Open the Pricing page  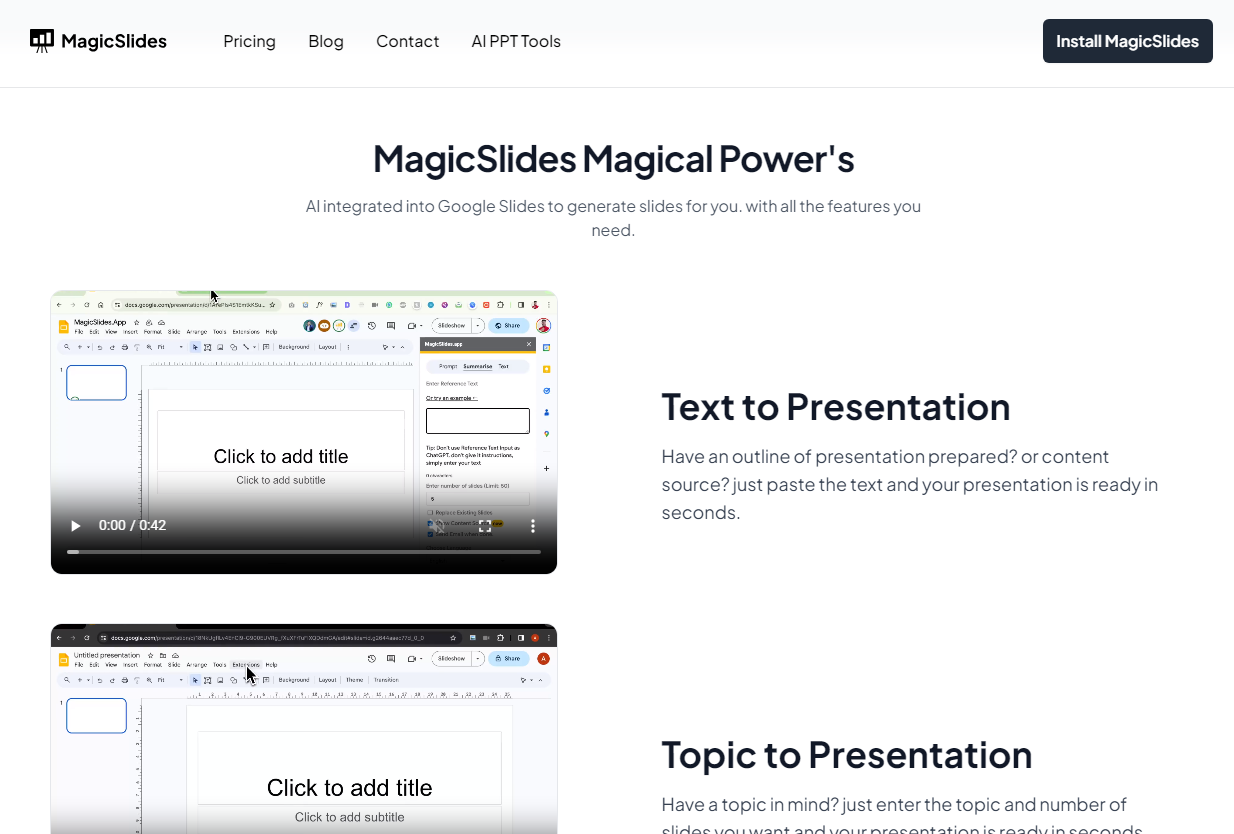coord(249,41)
